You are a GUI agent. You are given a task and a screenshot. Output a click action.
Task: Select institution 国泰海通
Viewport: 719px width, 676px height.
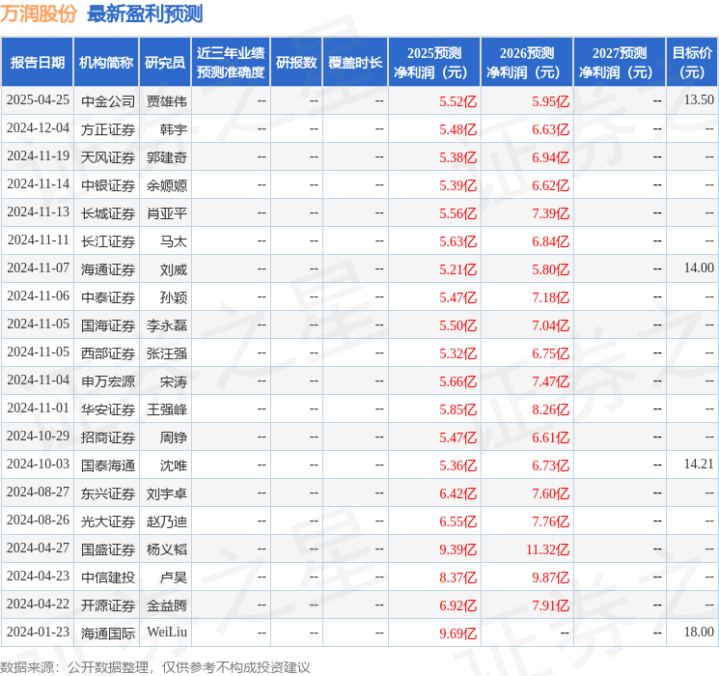click(x=108, y=466)
